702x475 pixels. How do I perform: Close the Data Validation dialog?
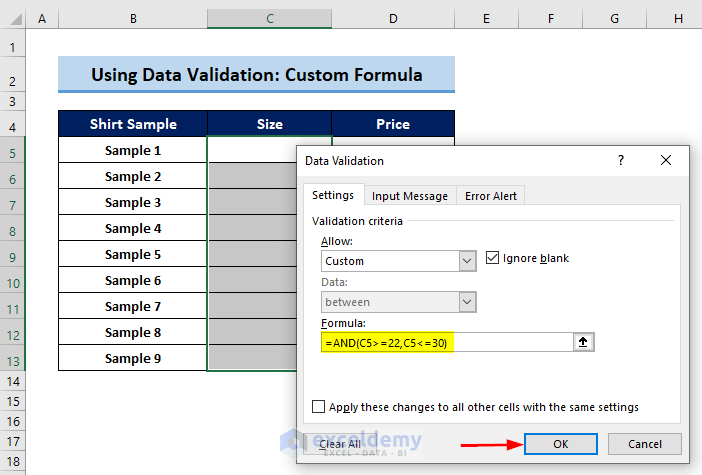coord(666,160)
